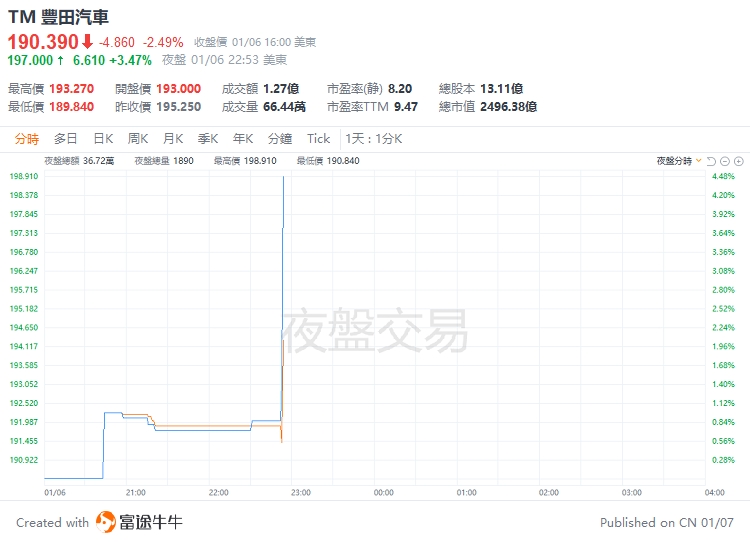Open the 月K chart tab
The height and width of the screenshot is (543, 750).
coord(173,139)
